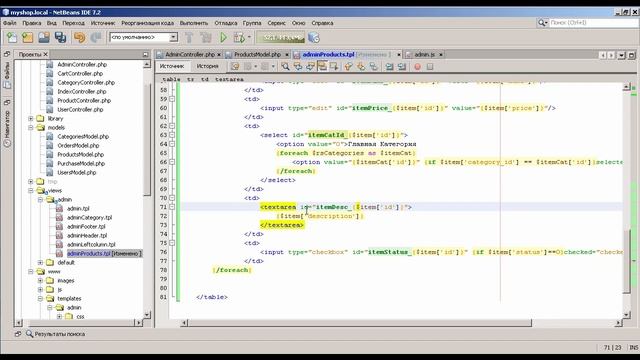The height and width of the screenshot is (360, 640).
Task: Collapse the models folder node
Action: click(x=31, y=127)
